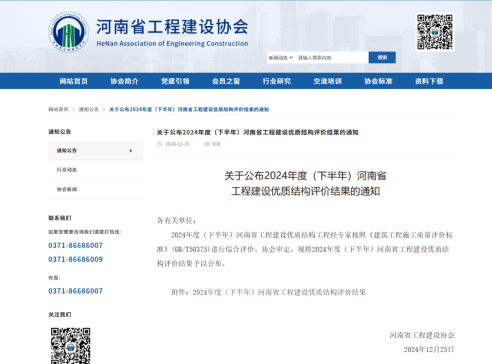Screen dimensions: 492x364
Task: Open the 协会简介 navigation menu
Action: click(x=124, y=81)
